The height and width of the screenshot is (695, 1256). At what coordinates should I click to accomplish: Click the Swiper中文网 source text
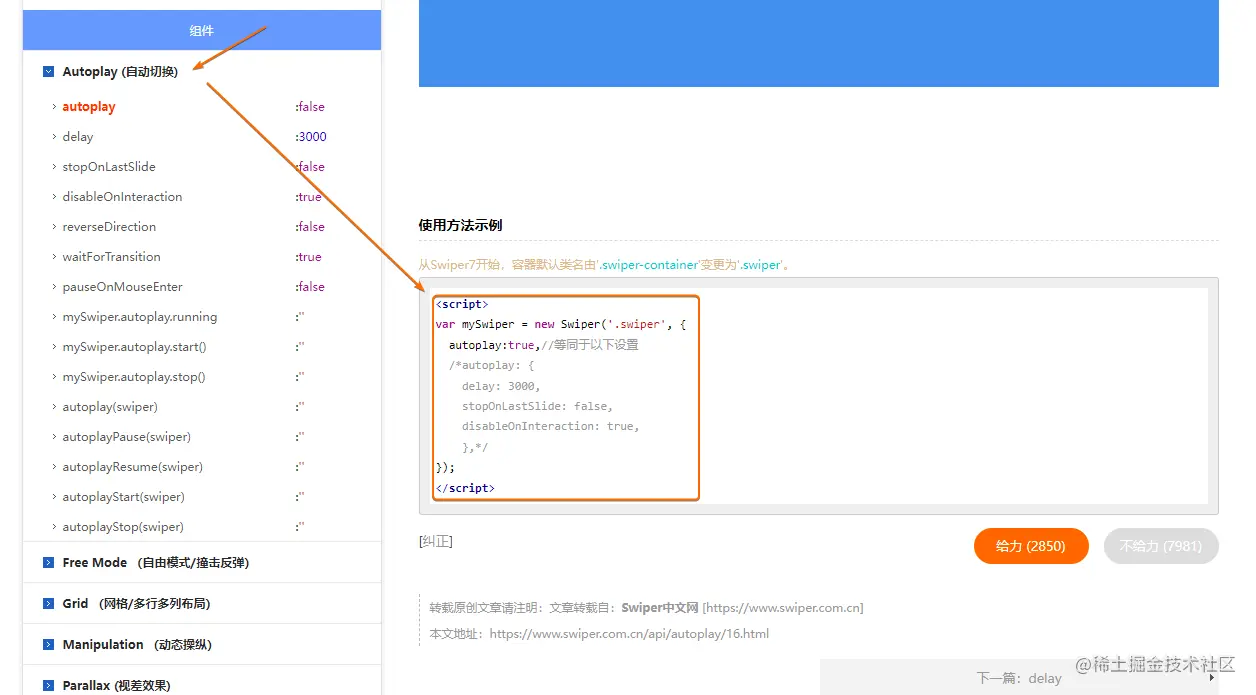[660, 608]
